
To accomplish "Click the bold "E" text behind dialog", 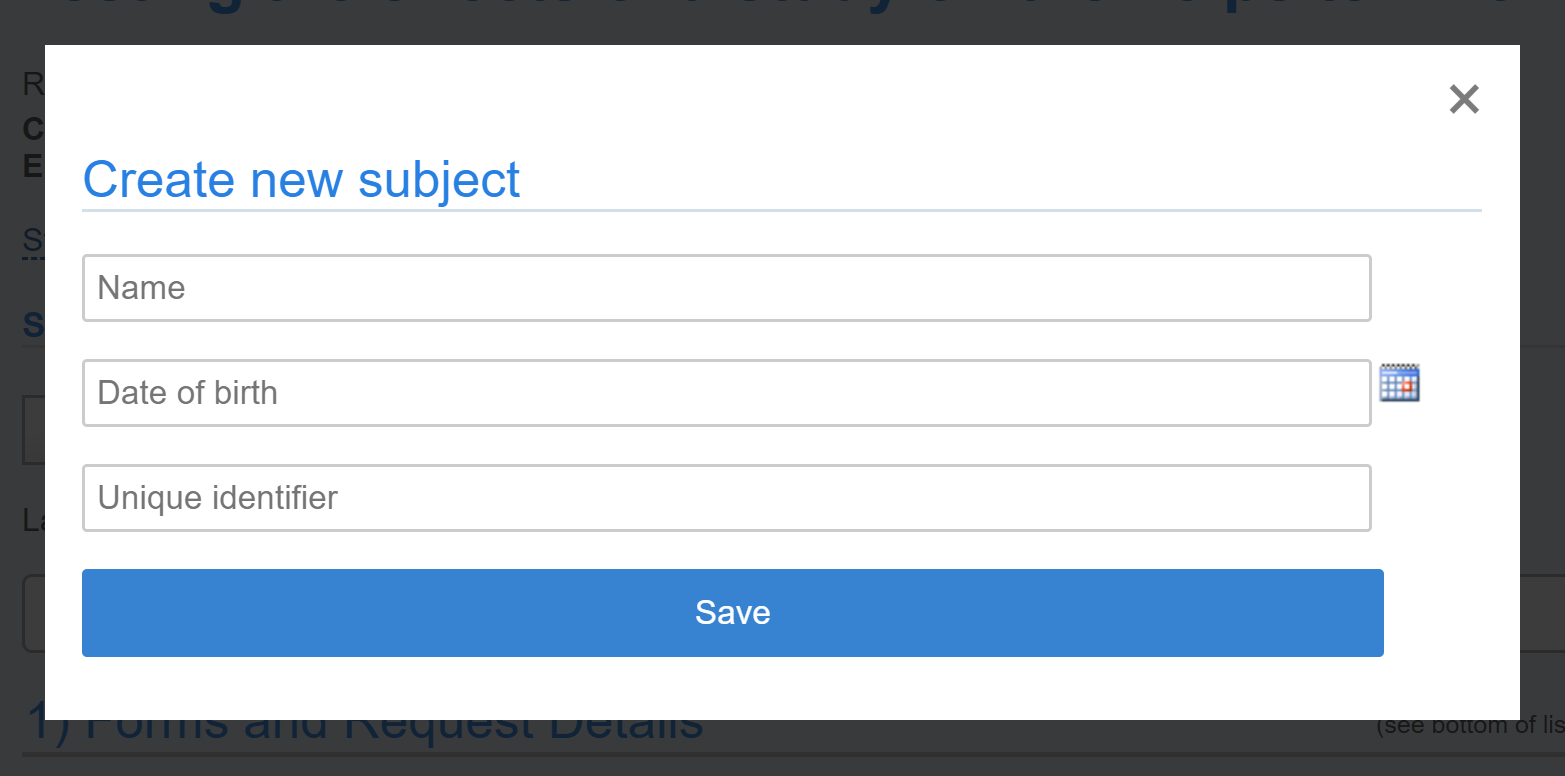I will [32, 165].
